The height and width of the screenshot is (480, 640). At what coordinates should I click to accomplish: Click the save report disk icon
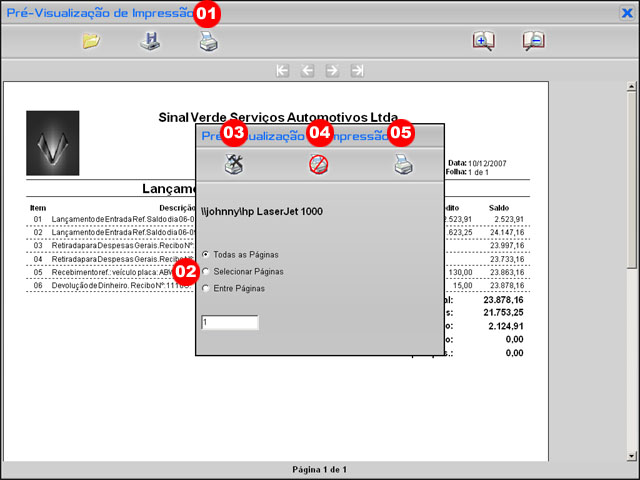point(148,41)
